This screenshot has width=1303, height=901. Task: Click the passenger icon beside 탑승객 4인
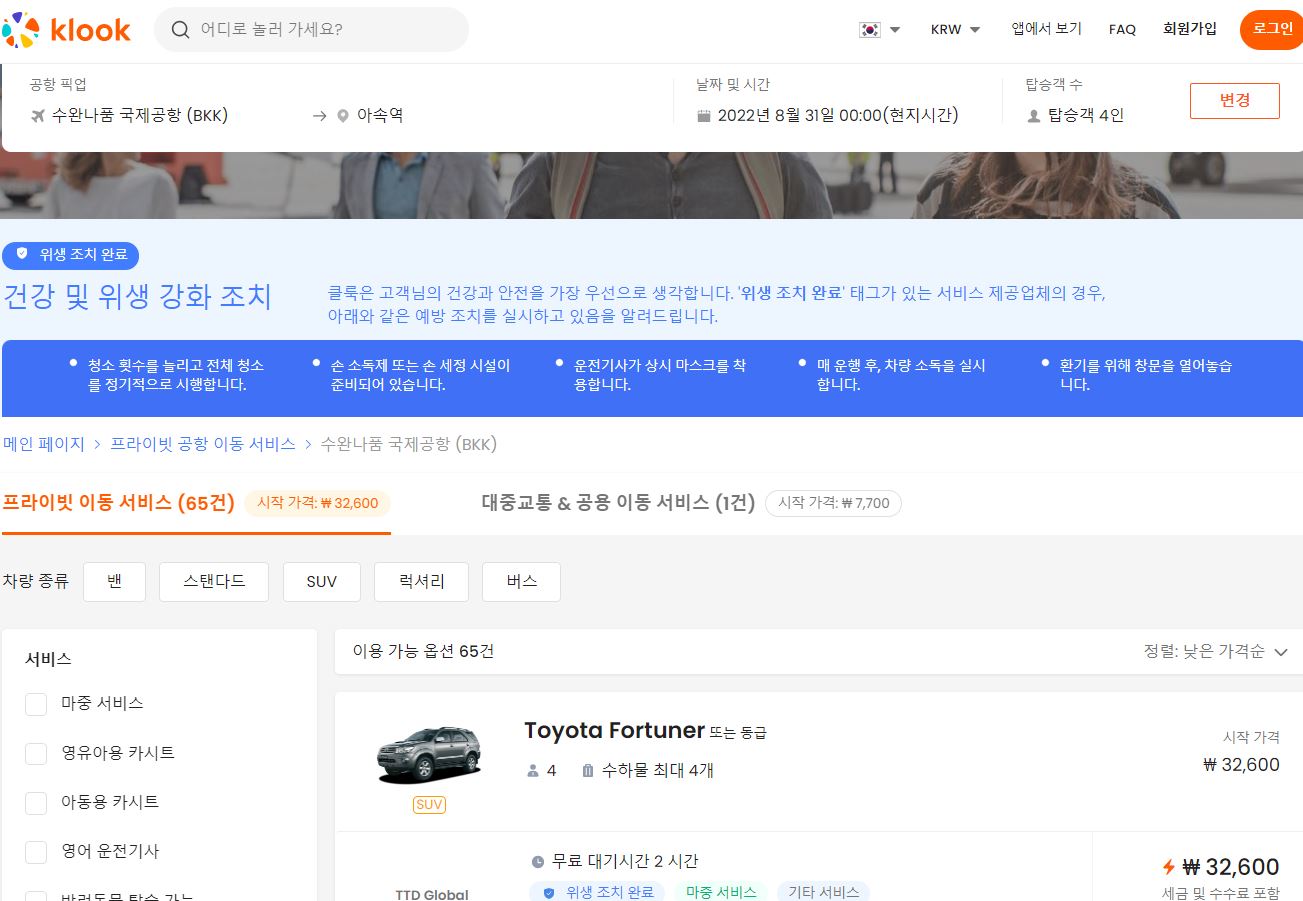(x=1034, y=116)
